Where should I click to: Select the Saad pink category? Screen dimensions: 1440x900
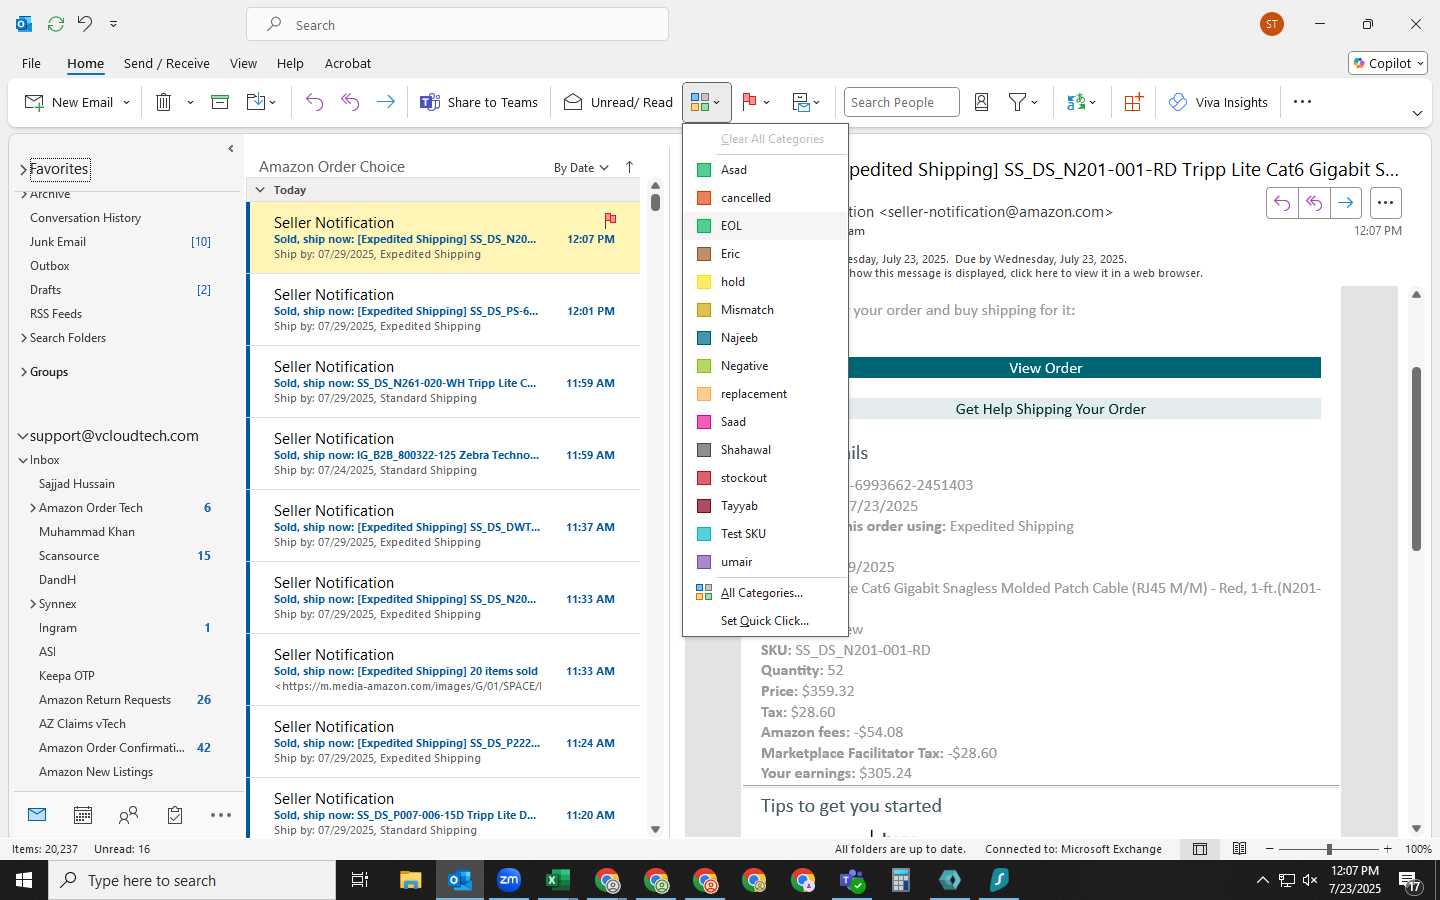[x=765, y=422]
